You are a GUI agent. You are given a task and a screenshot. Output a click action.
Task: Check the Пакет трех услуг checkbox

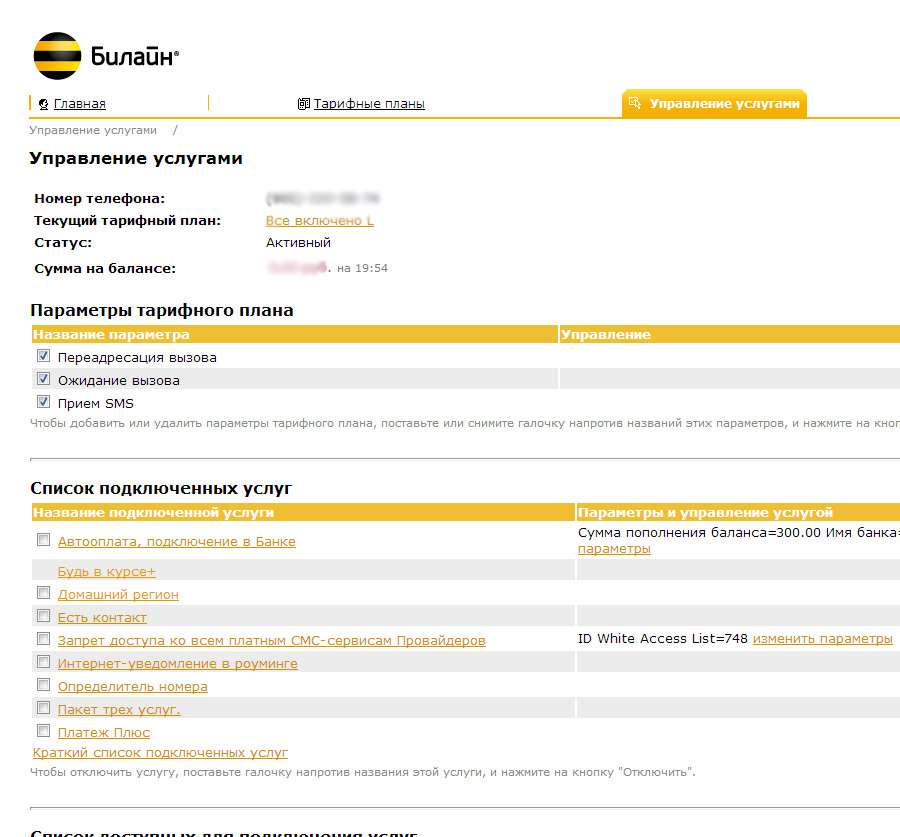pos(44,707)
